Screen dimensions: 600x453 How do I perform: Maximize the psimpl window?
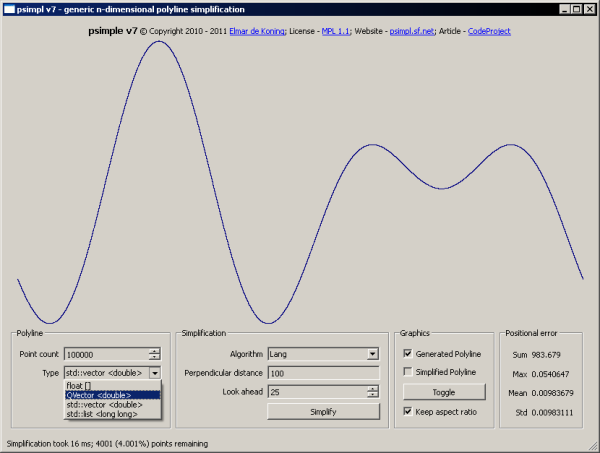pos(576,8)
